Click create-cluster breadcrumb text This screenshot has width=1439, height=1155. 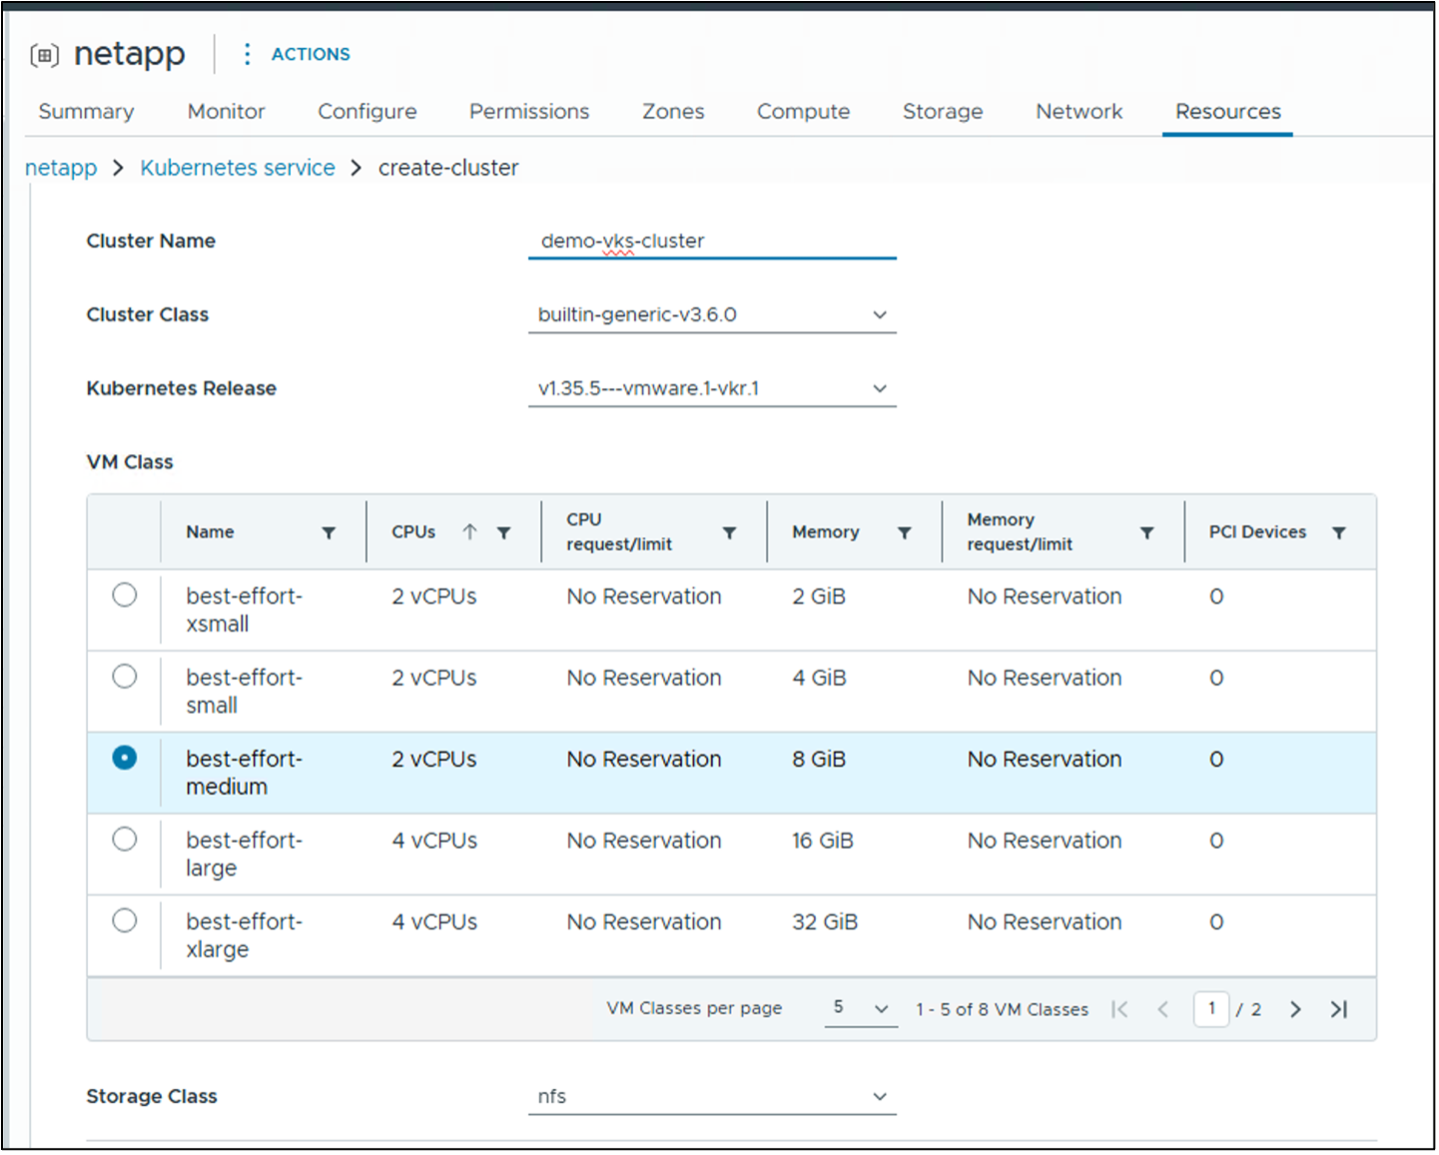[448, 168]
